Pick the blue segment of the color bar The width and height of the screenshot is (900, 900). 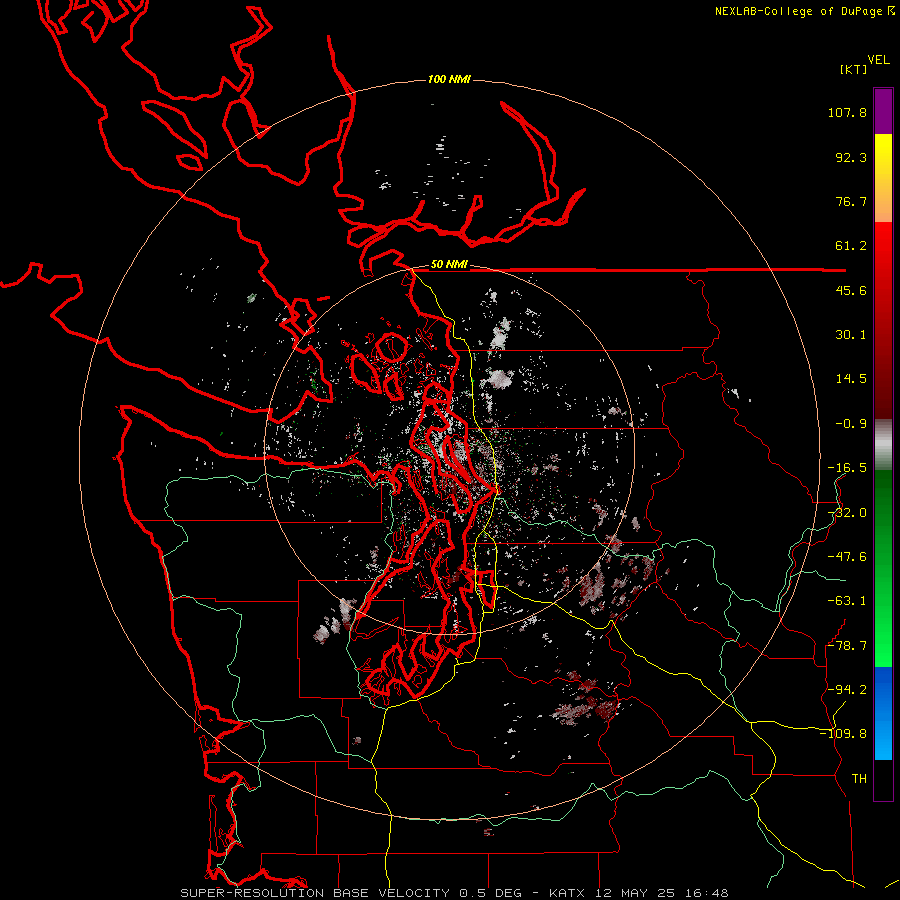click(883, 713)
